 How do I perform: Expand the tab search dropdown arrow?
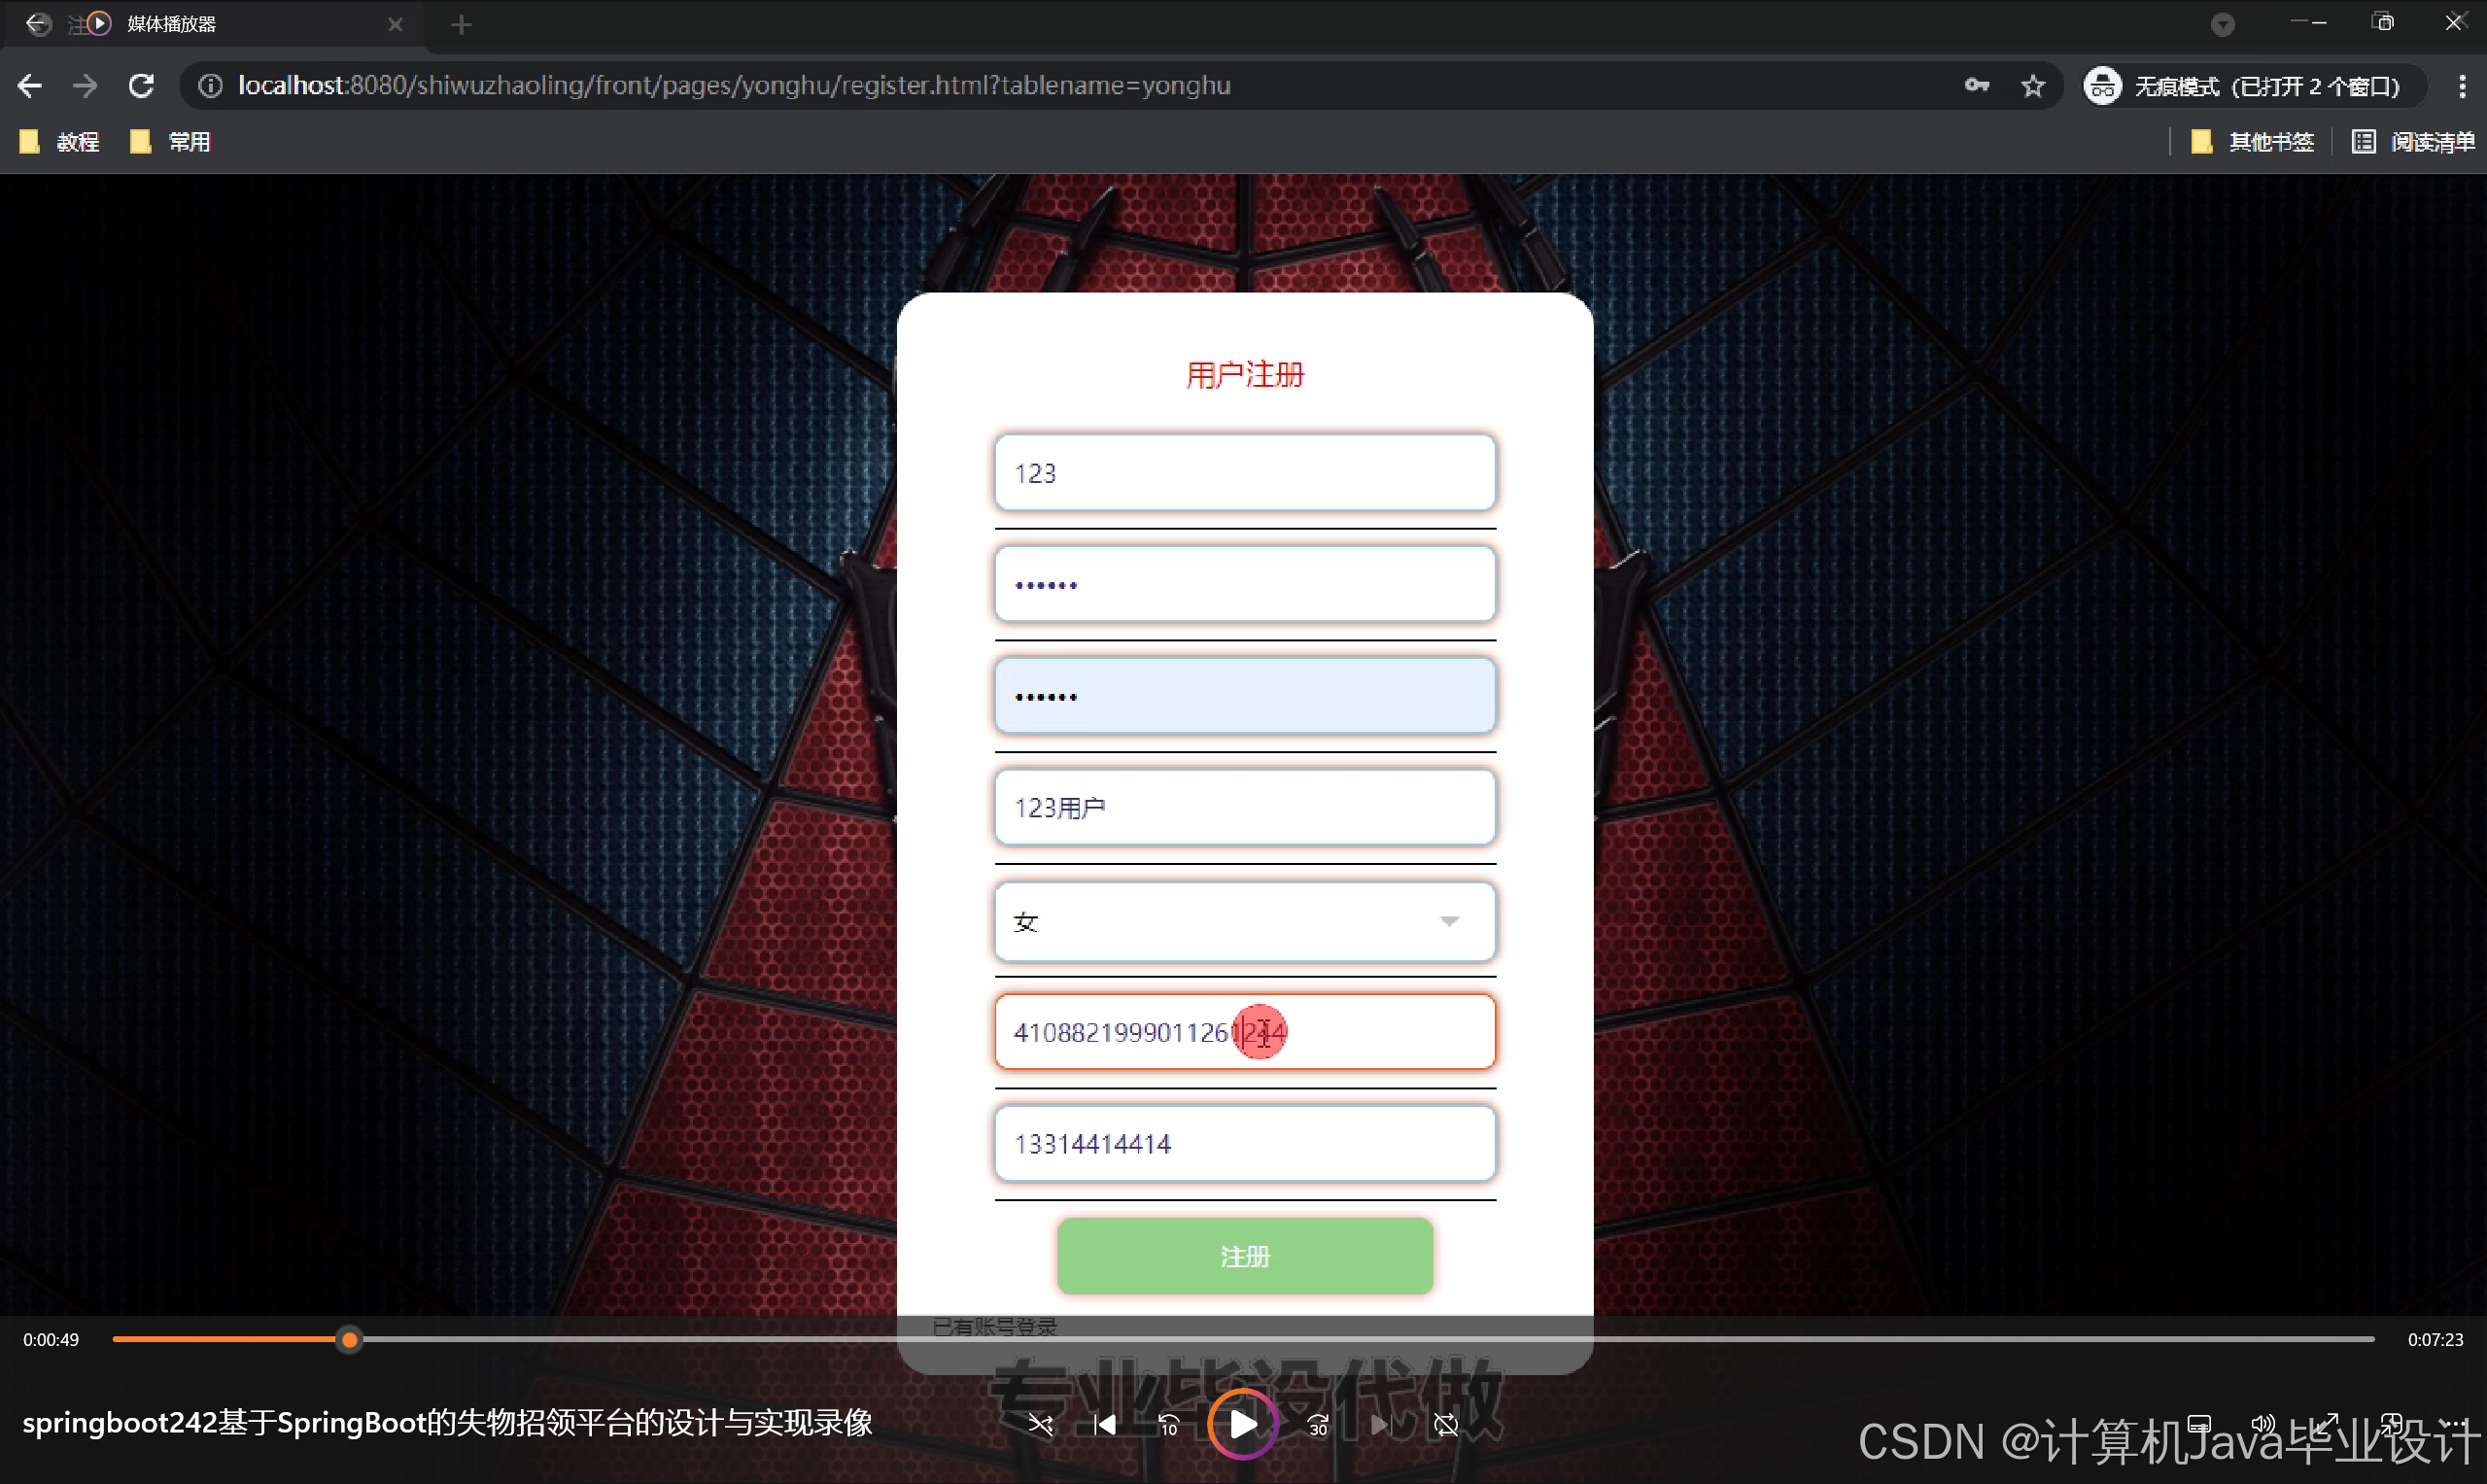click(x=2222, y=24)
